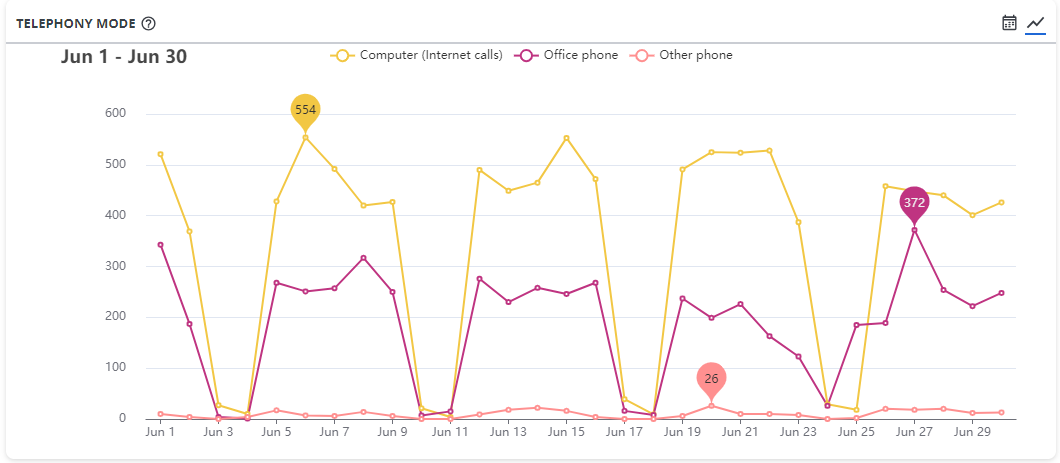
Task: Click the yellow 554 peak marker pin
Action: click(305, 110)
